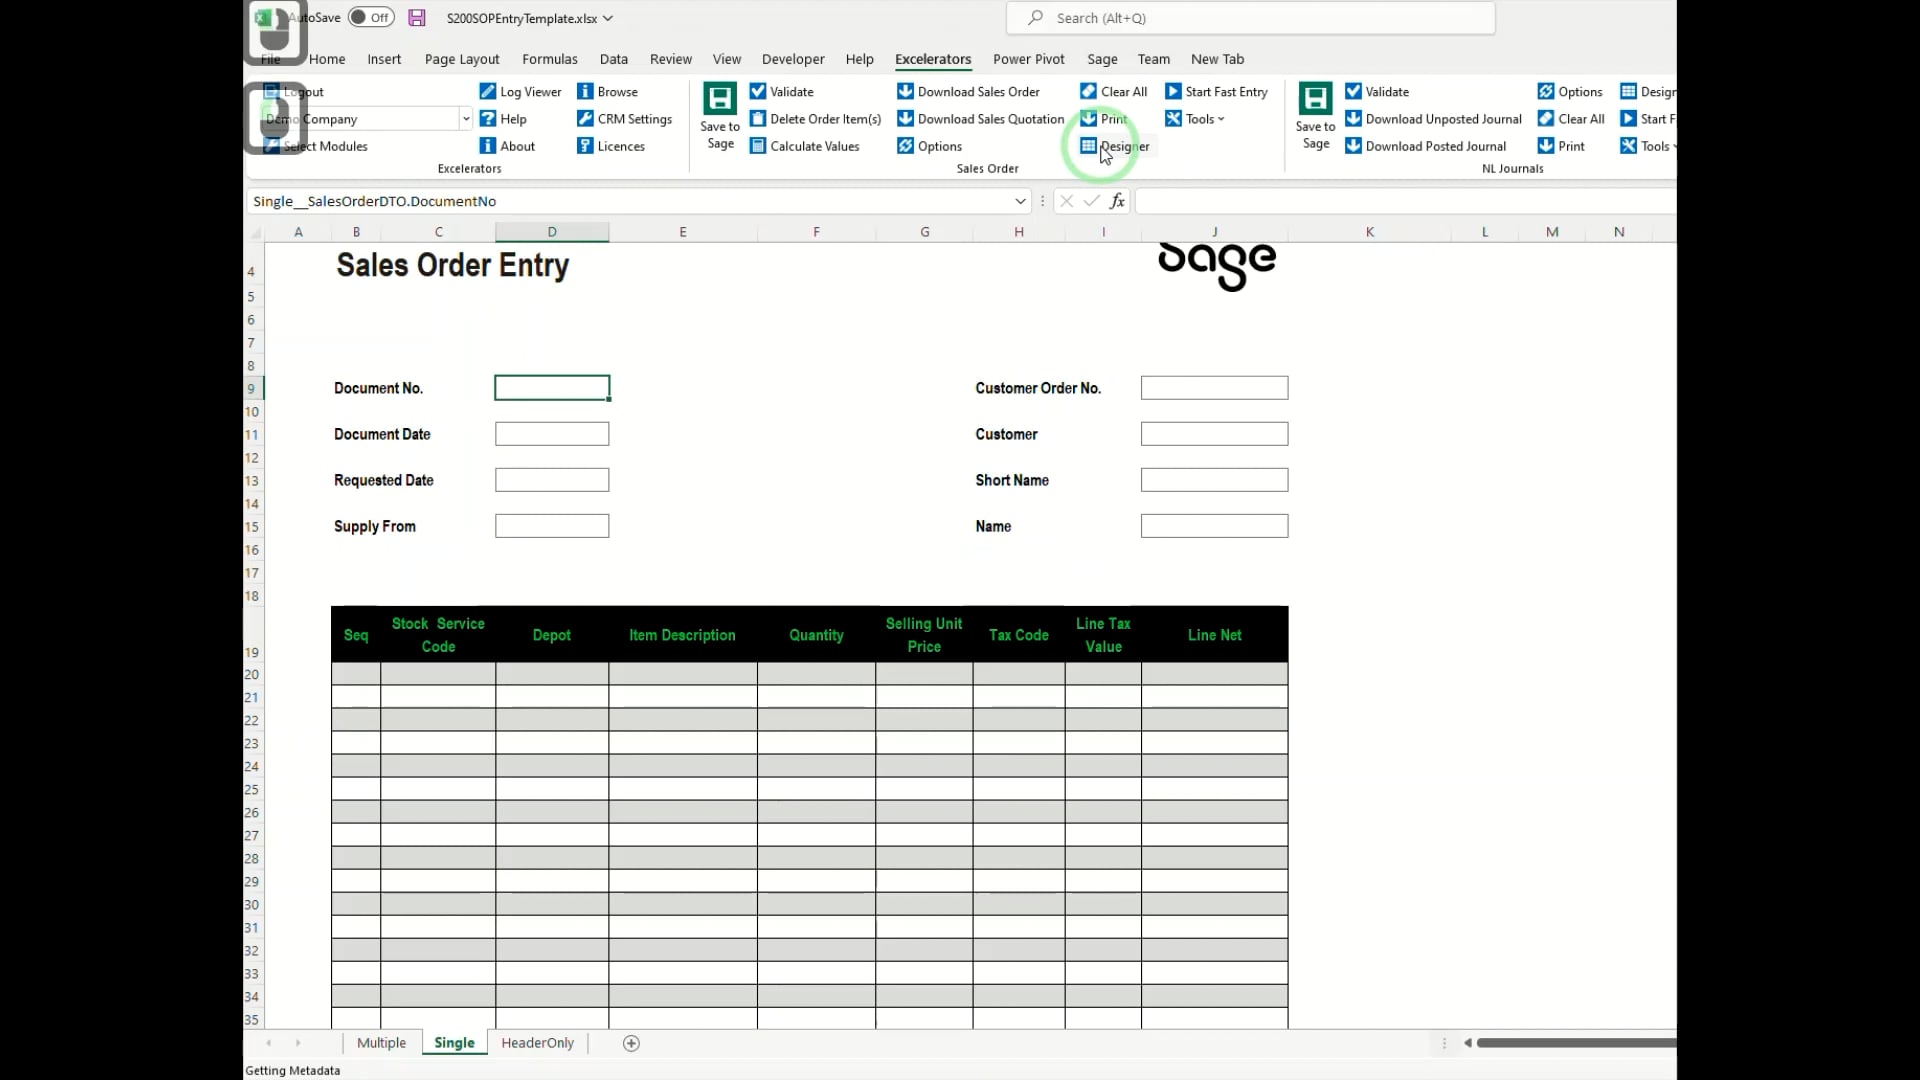Screen dimensions: 1920x1080
Task: Click Download Unposted Journal
Action: [x=1433, y=118]
